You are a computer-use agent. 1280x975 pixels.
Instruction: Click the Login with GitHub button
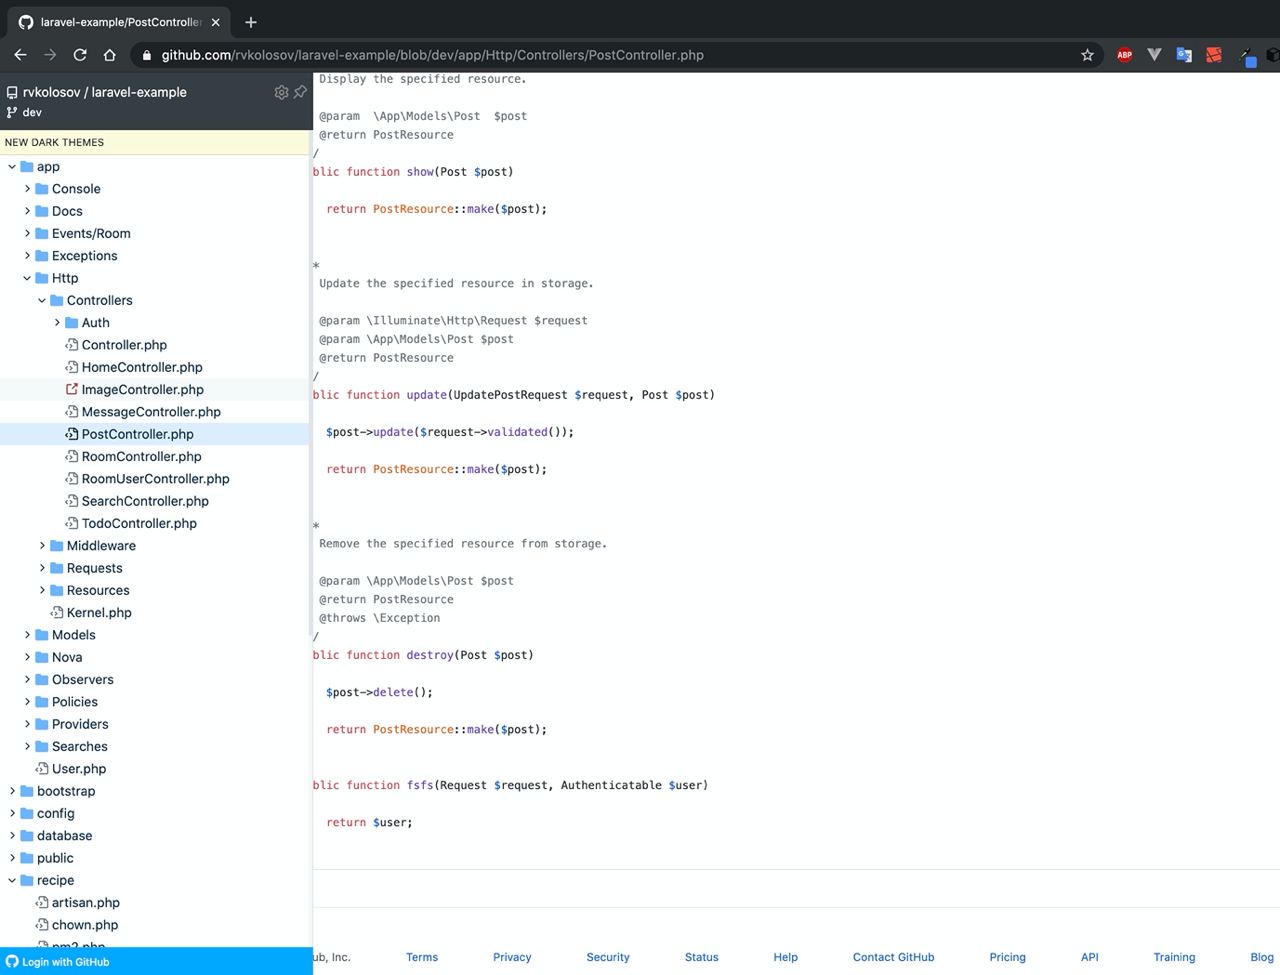point(156,961)
